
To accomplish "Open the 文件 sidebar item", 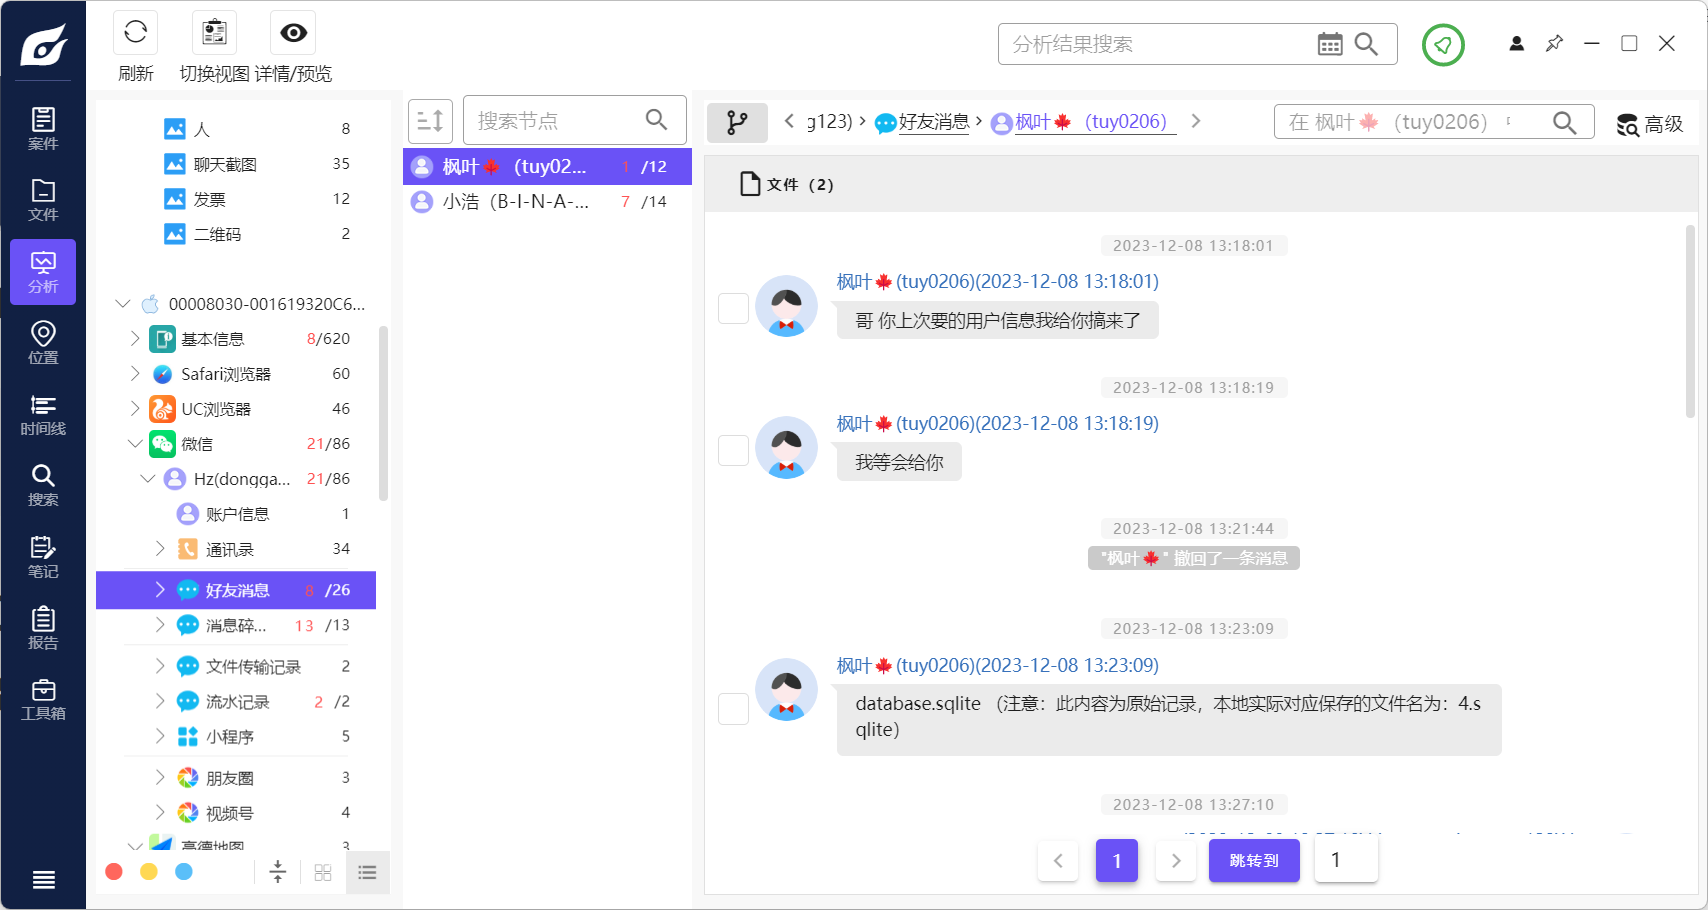I will click(x=43, y=200).
